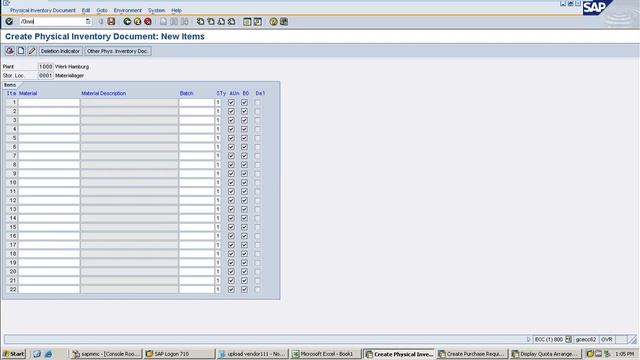Open the Help menu
Image resolution: width=640 pixels, height=360 pixels.
(176, 10)
